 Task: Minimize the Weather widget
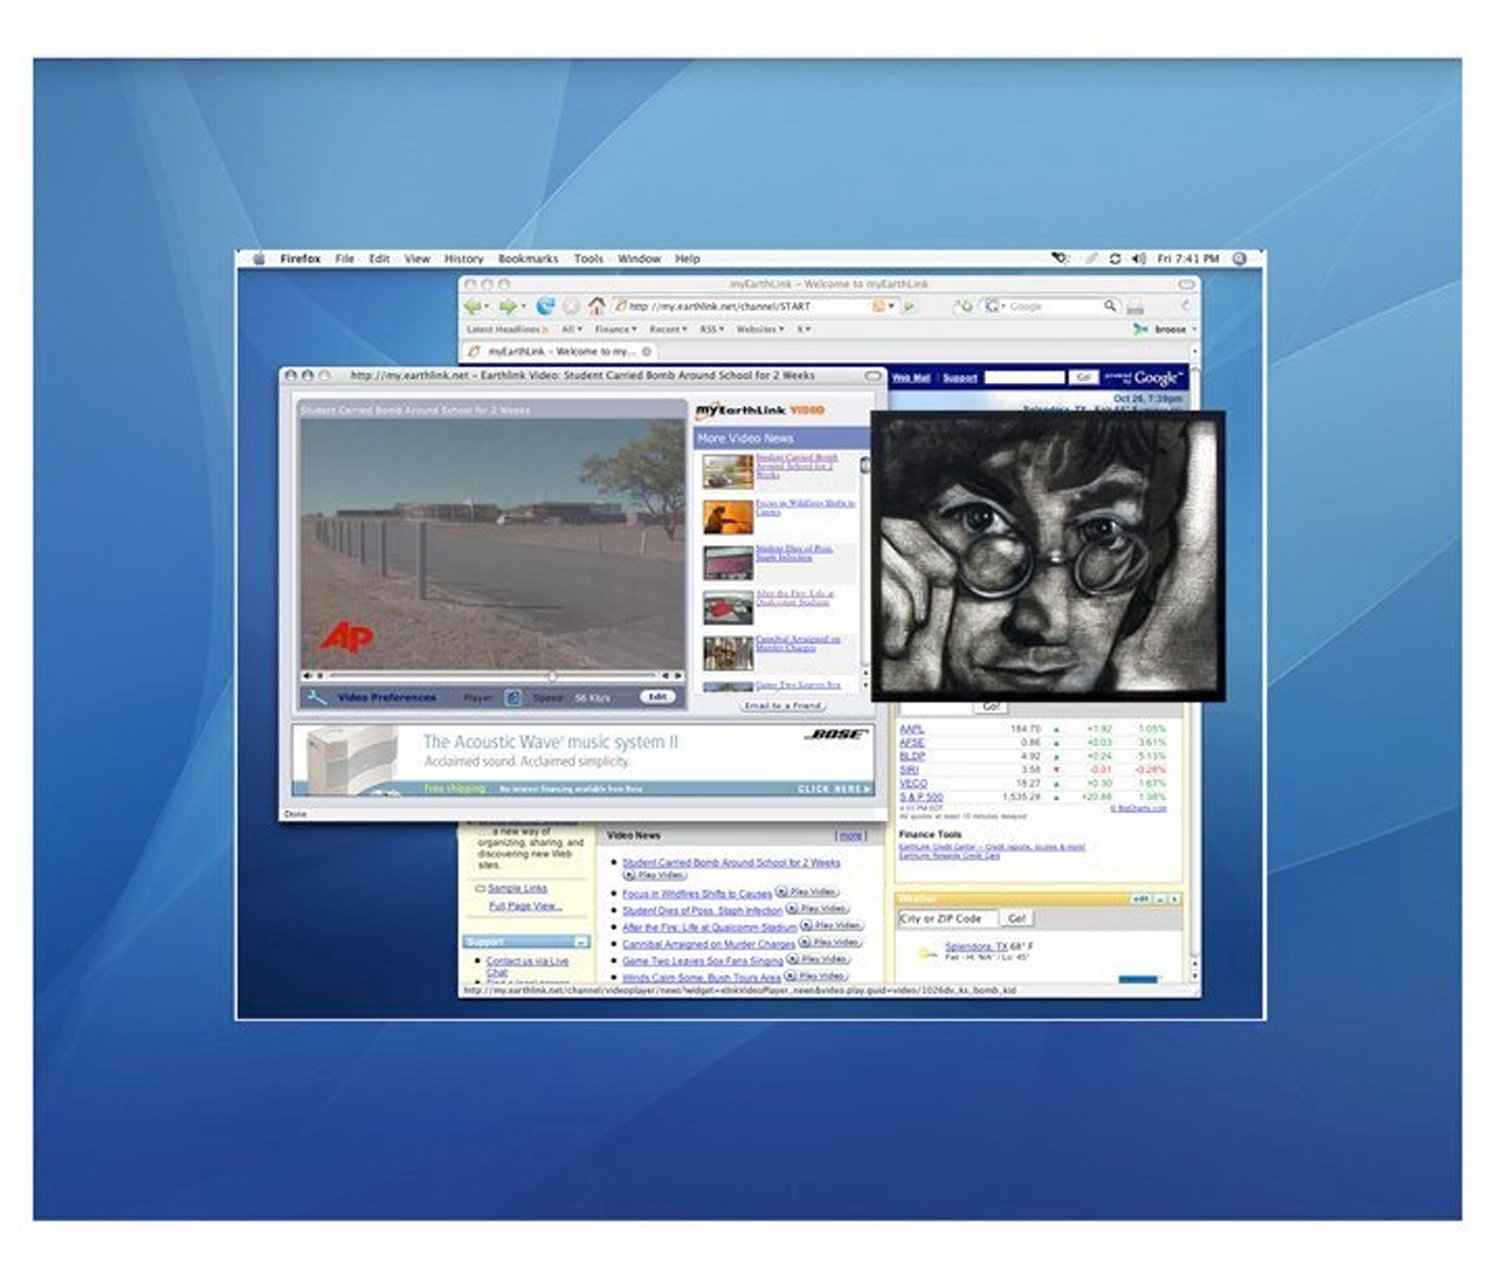1160,899
